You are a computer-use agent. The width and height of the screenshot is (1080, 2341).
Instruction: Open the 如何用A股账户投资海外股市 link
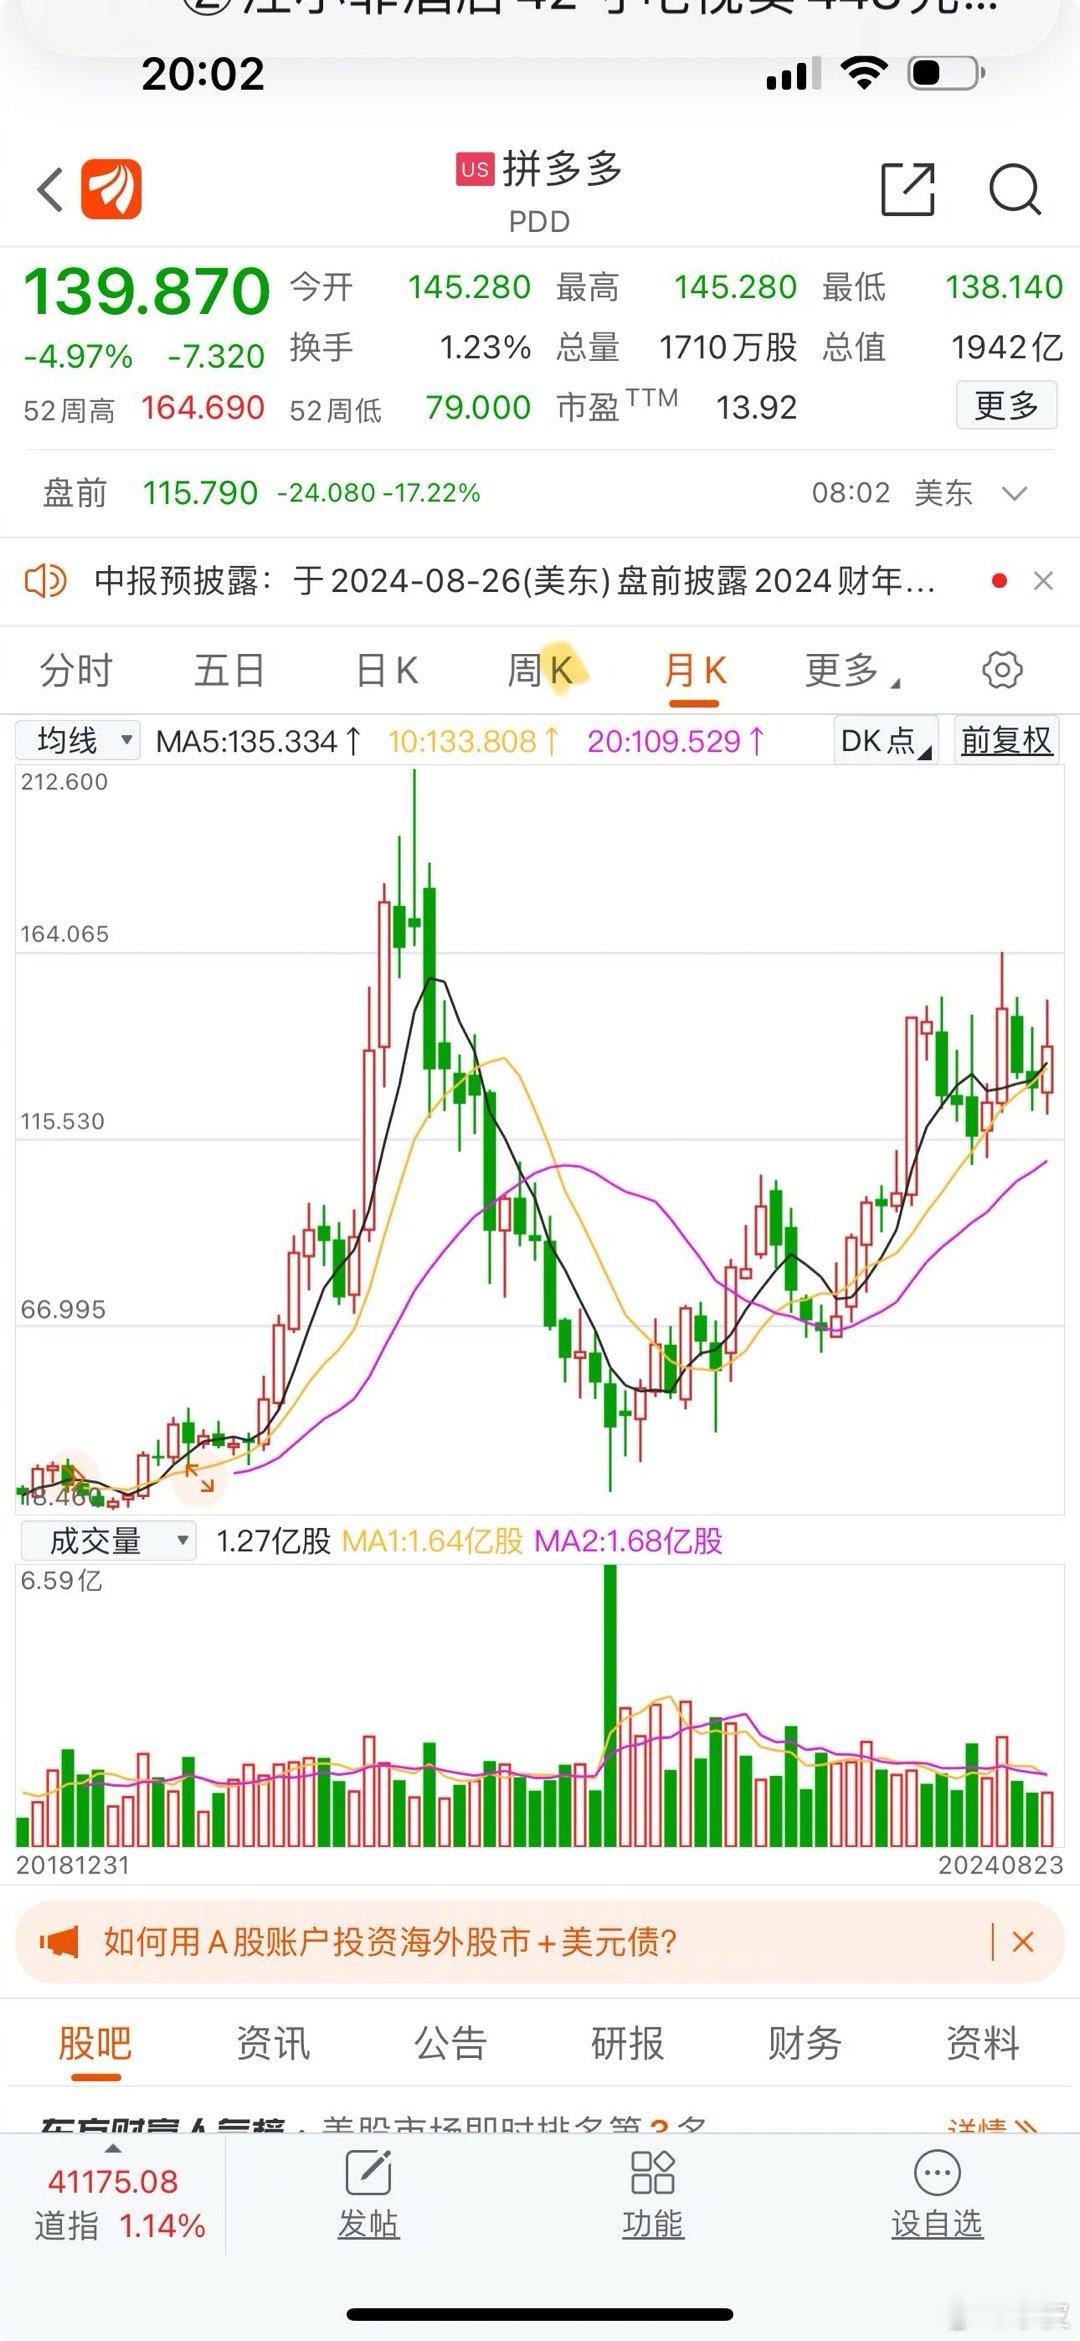click(390, 1942)
